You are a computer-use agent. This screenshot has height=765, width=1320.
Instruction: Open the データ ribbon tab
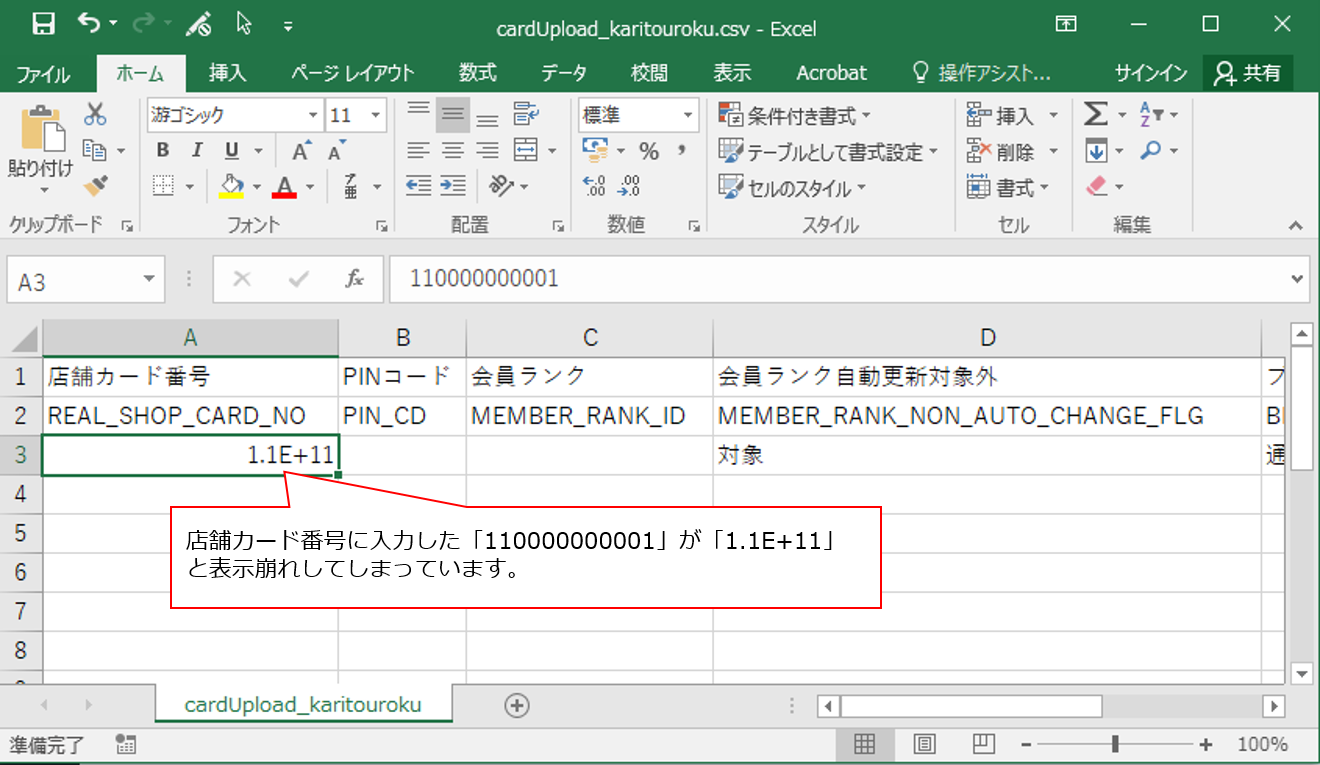[x=564, y=73]
